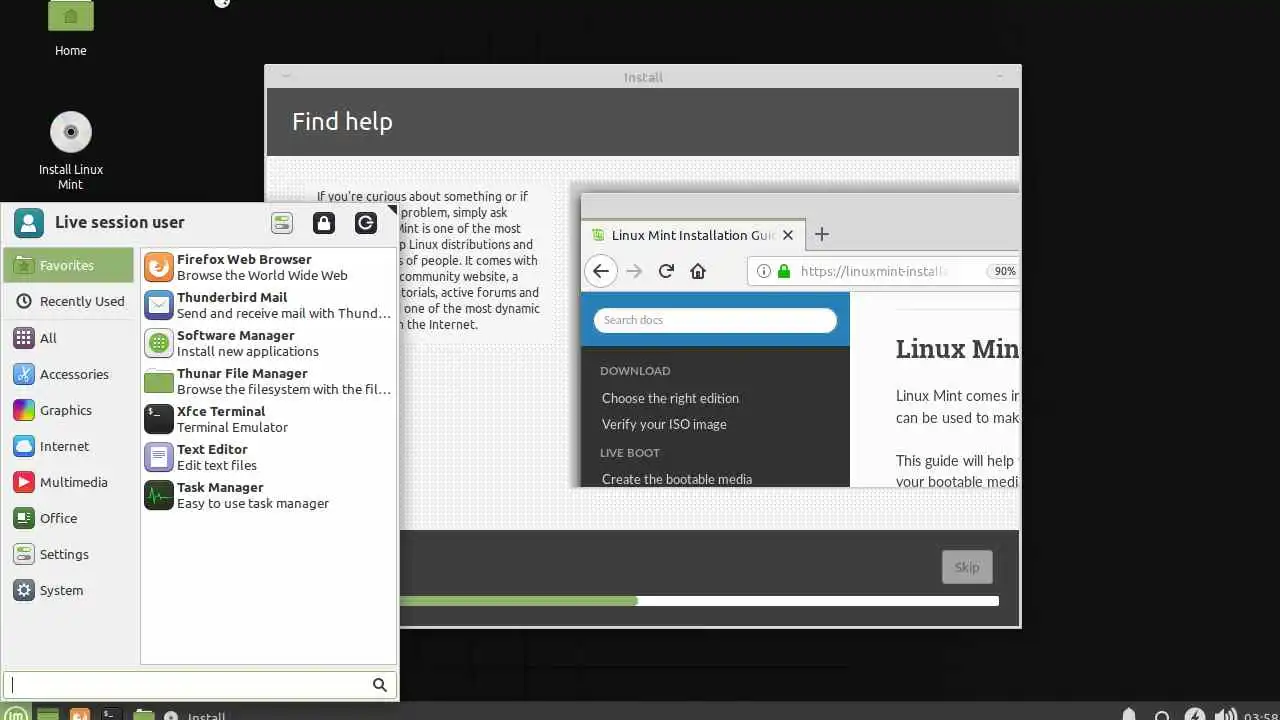Click the terminal launcher on the panel

[x=112, y=714]
